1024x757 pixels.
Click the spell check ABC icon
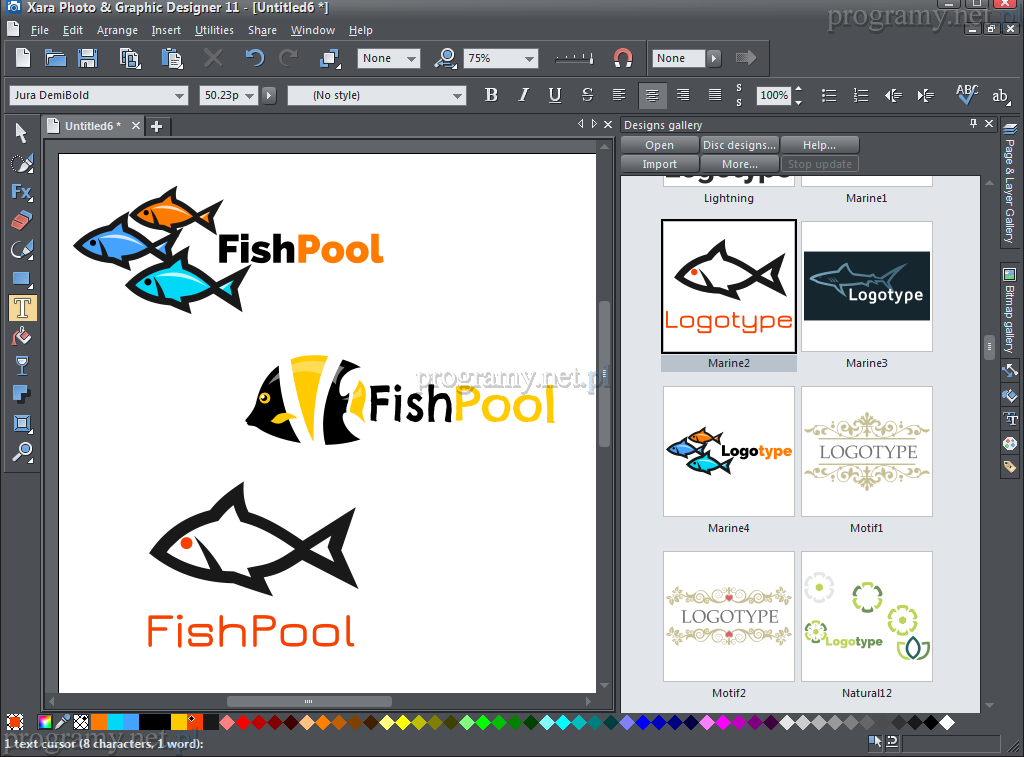click(x=967, y=95)
